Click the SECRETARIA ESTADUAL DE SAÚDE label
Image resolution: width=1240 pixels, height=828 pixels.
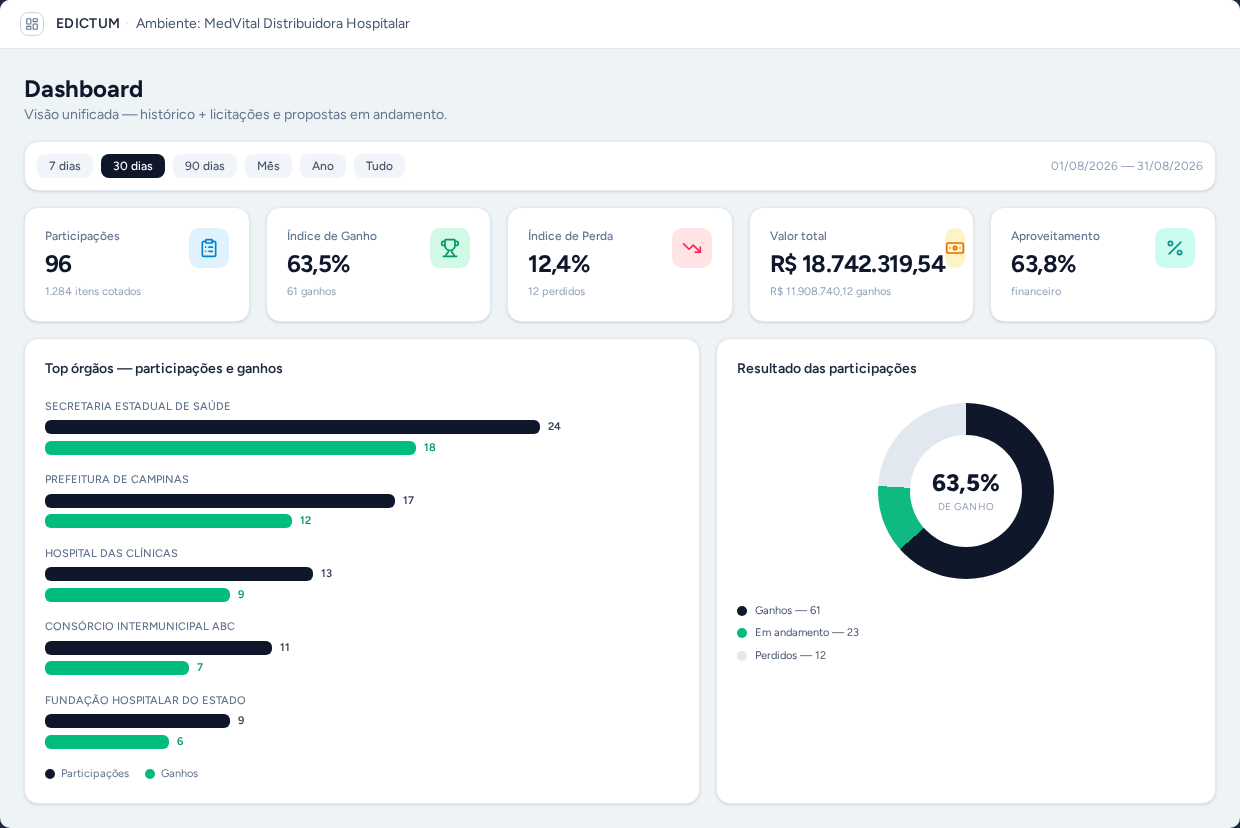[x=138, y=406]
